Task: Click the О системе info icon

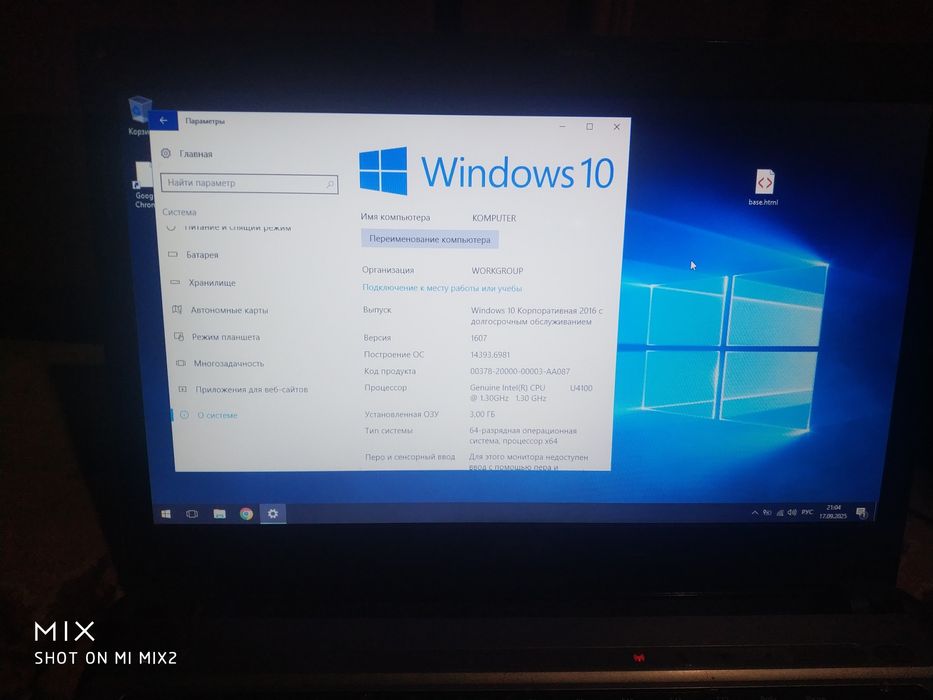Action: coord(184,415)
